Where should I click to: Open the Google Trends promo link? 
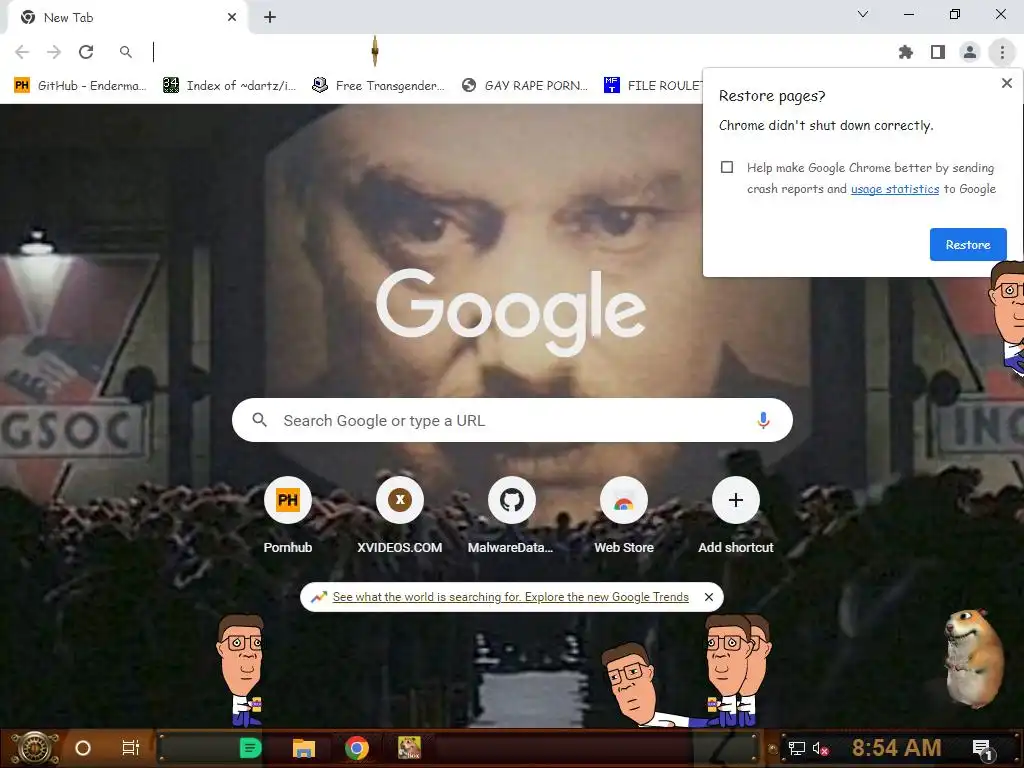pos(510,597)
